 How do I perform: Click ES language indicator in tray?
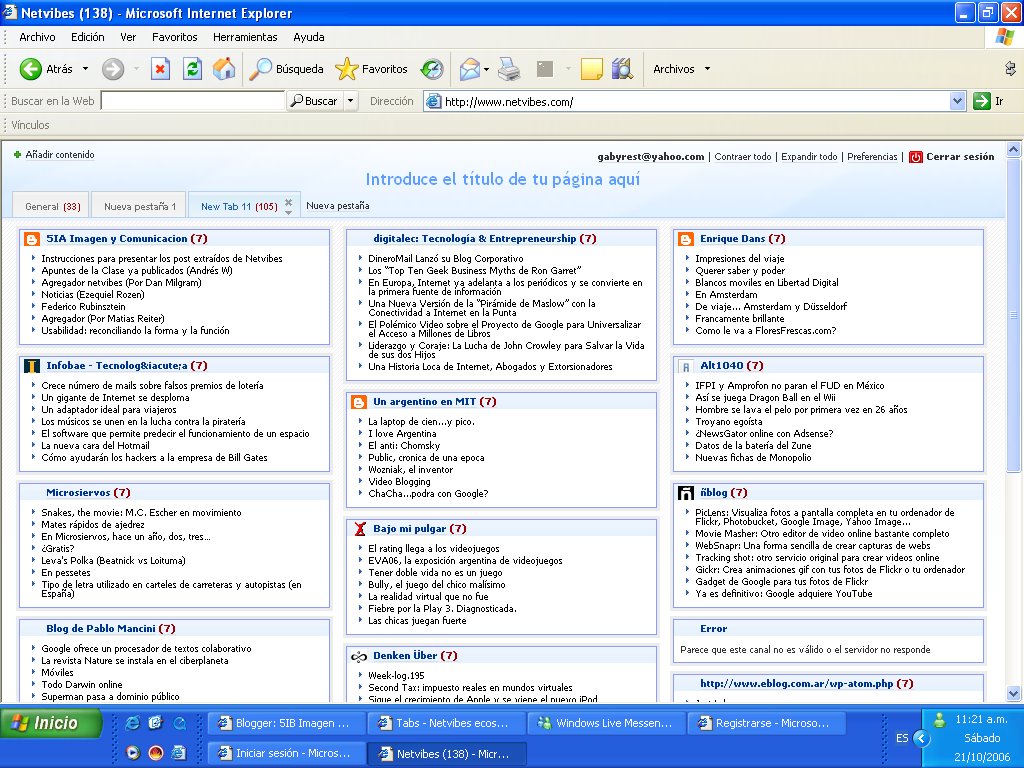click(x=902, y=738)
